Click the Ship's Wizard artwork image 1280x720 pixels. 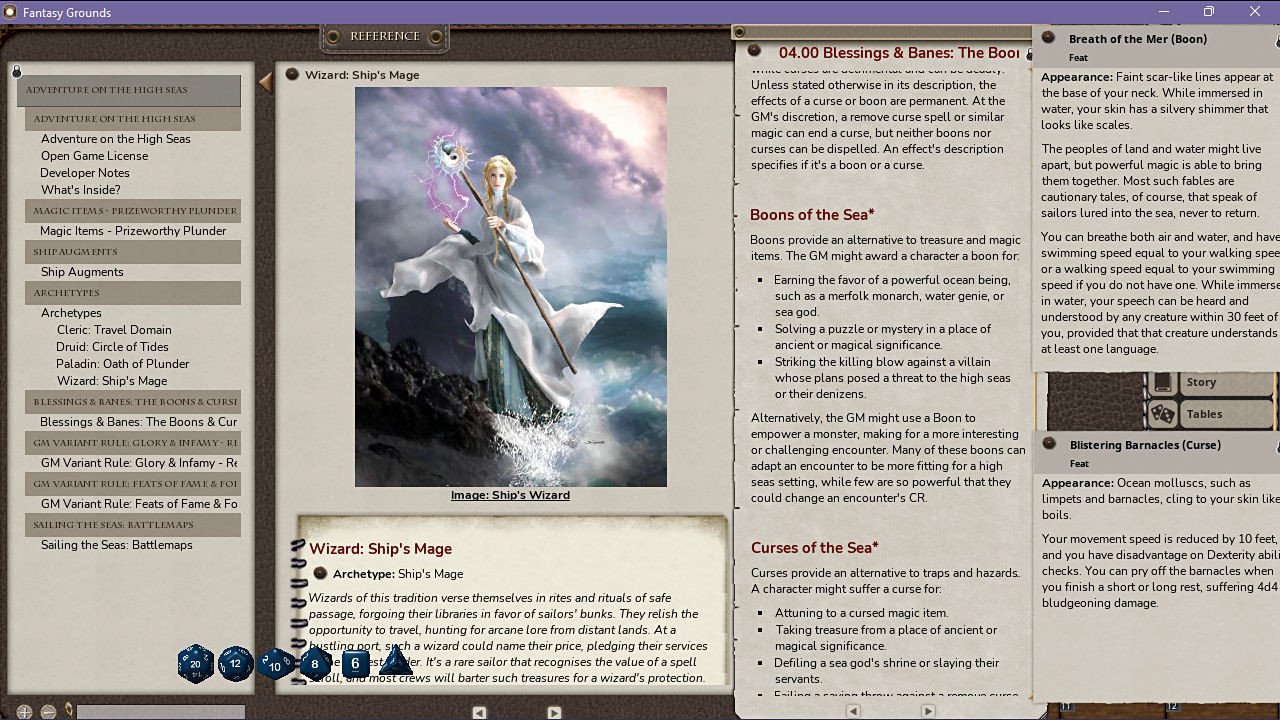tap(510, 287)
